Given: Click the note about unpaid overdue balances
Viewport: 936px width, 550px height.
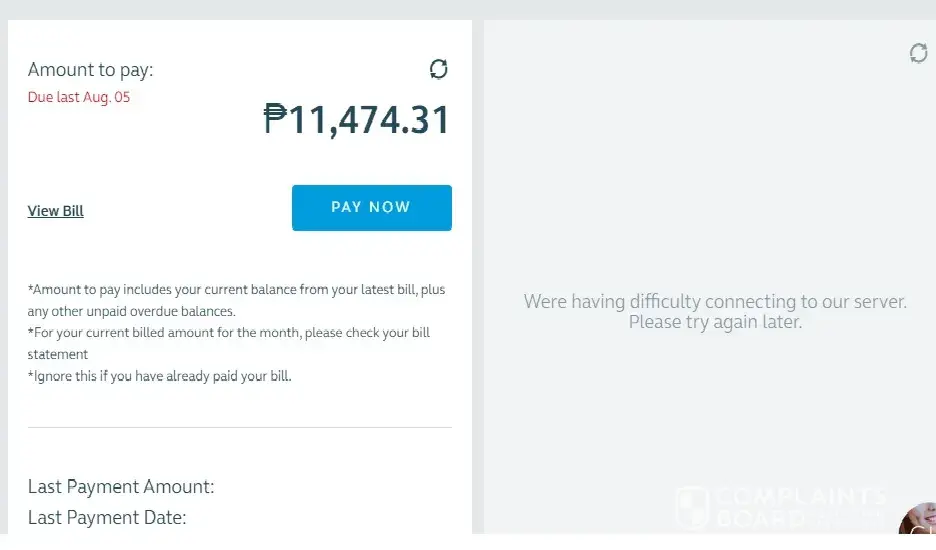Looking at the screenshot, I should [x=132, y=311].
